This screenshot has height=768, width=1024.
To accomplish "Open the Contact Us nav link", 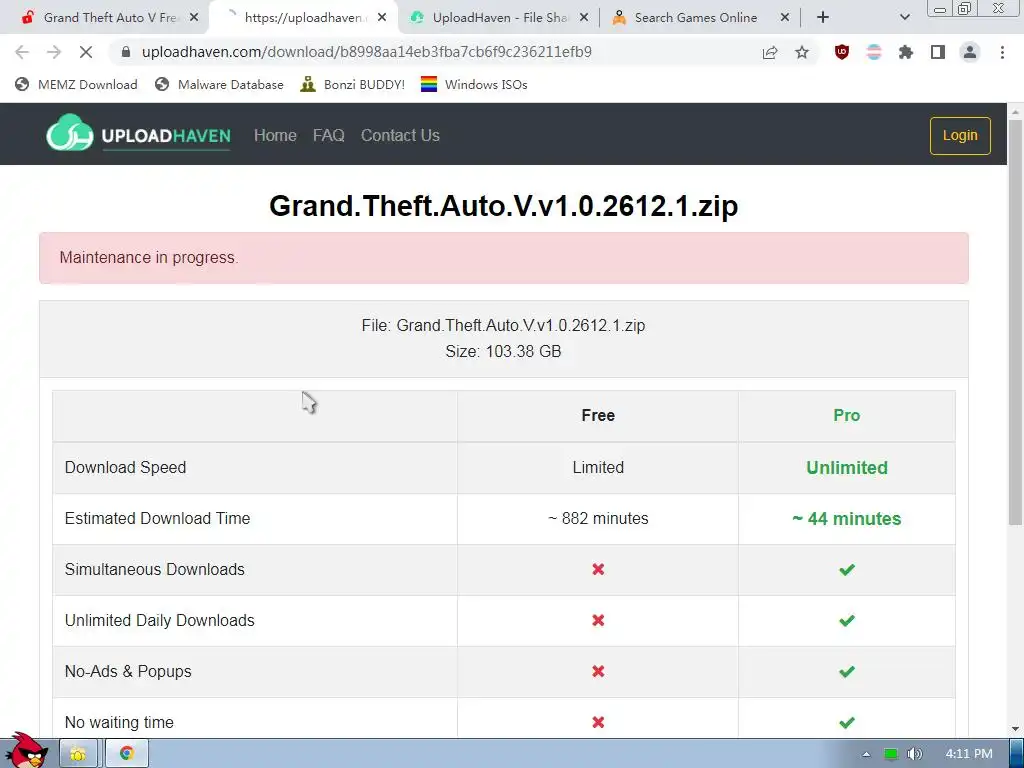I will pos(400,135).
